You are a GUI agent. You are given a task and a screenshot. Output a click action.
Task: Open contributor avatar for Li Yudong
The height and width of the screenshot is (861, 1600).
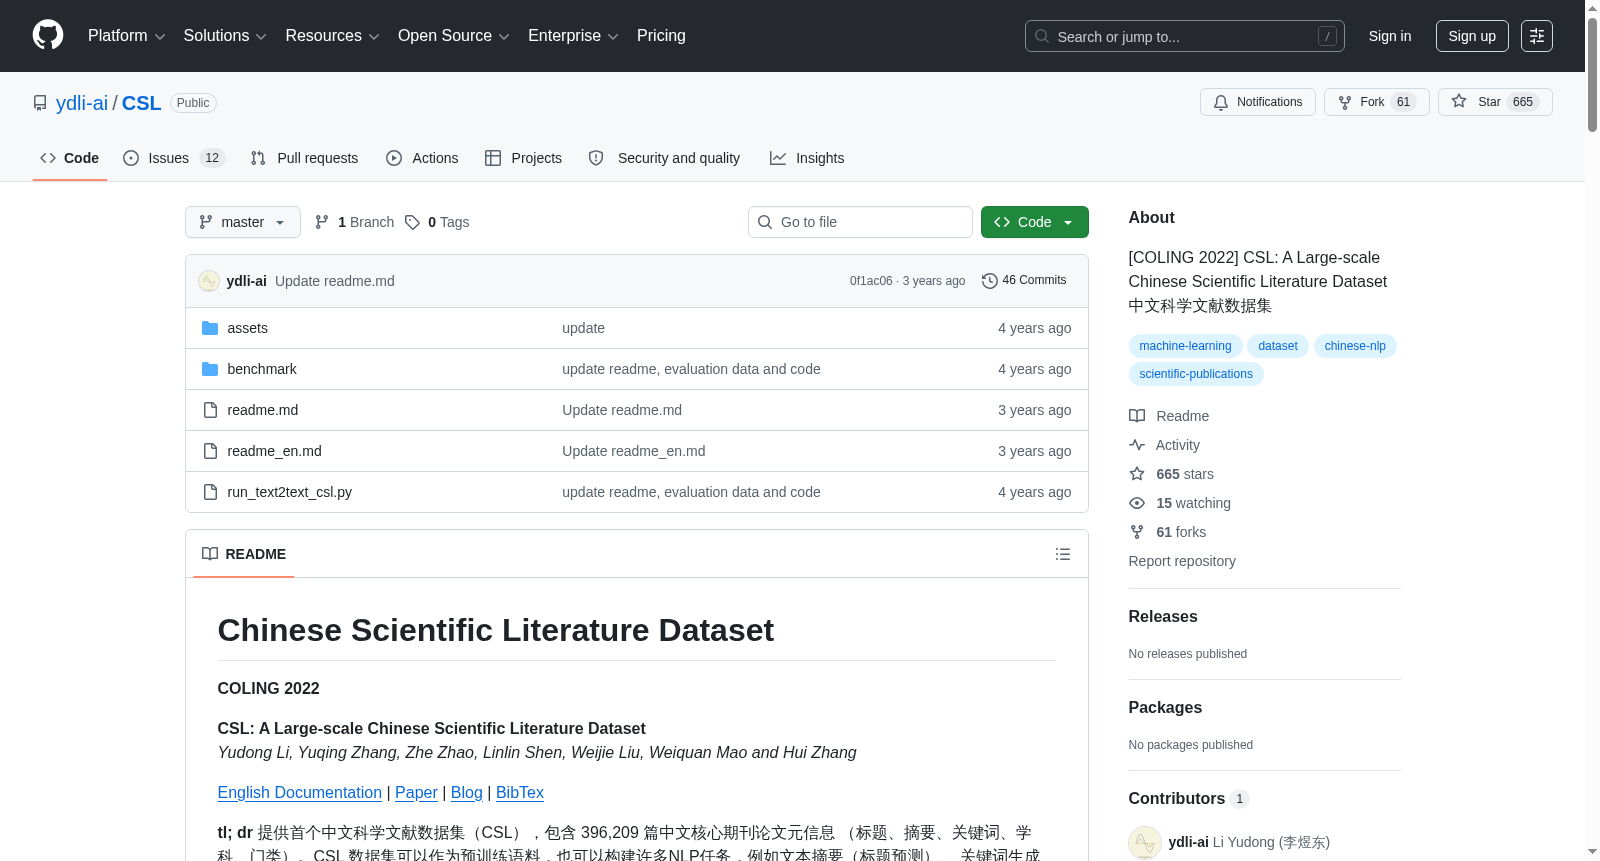[x=1145, y=843]
